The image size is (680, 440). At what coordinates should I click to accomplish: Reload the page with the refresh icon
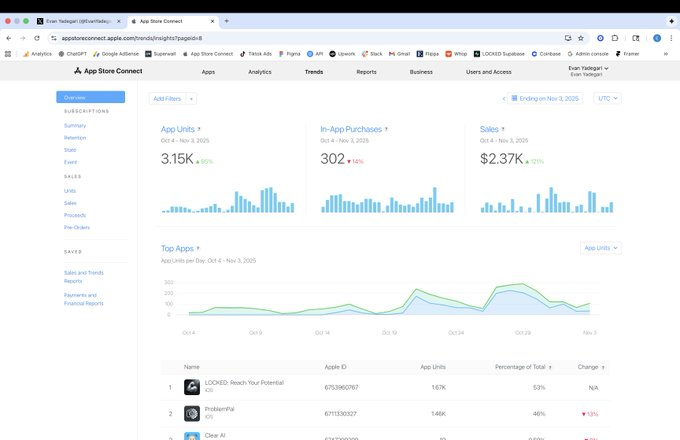(x=37, y=38)
